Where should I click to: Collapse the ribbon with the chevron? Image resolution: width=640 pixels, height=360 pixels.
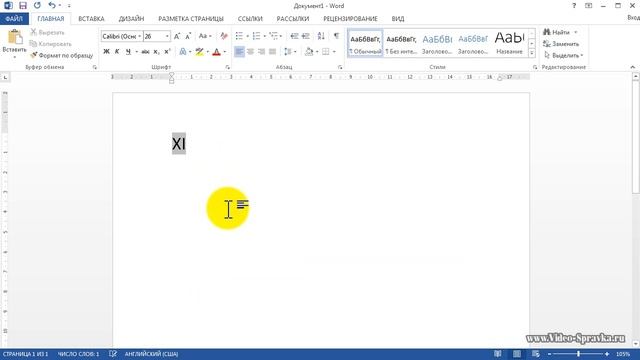coord(633,67)
